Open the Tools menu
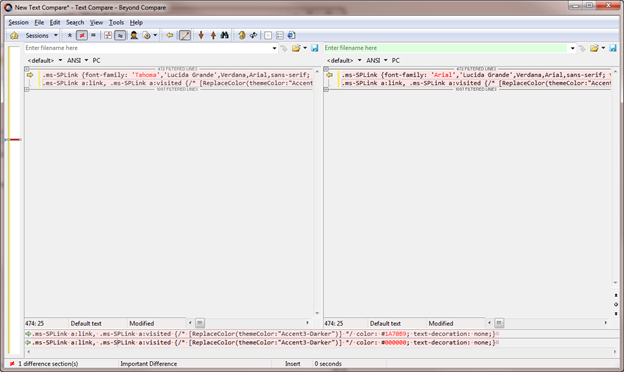 116,22
